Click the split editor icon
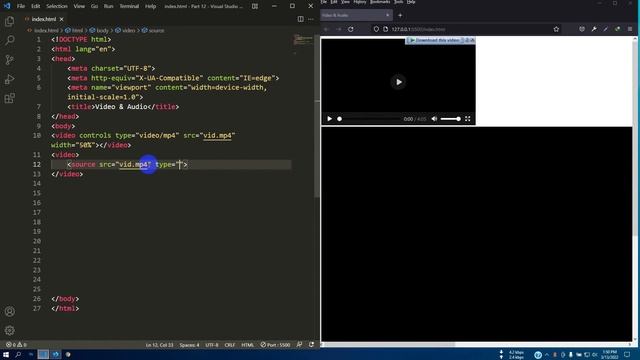 300,19
